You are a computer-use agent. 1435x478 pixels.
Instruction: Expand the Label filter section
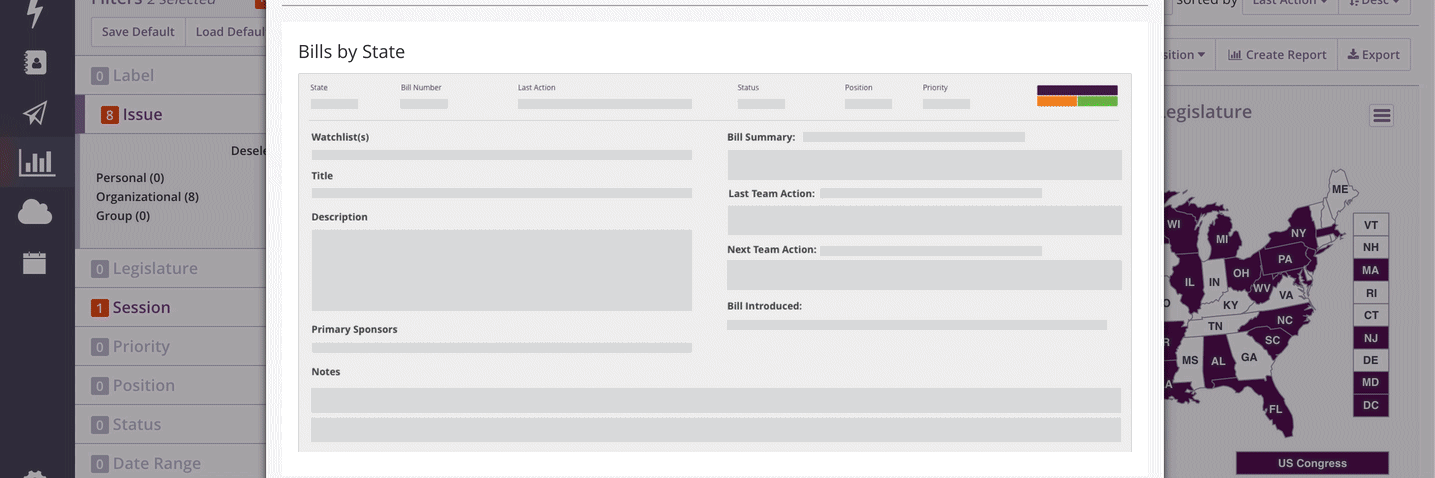click(x=170, y=75)
